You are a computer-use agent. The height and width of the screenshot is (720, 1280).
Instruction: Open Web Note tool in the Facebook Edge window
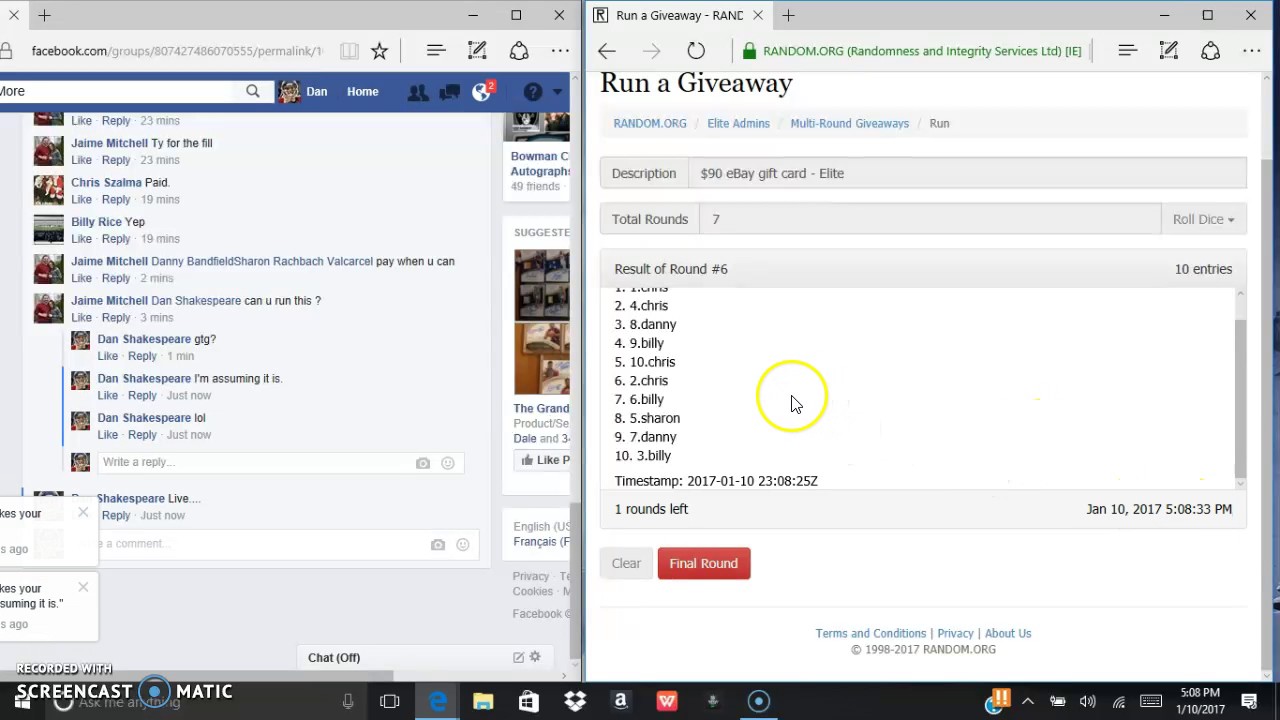pyautogui.click(x=477, y=51)
